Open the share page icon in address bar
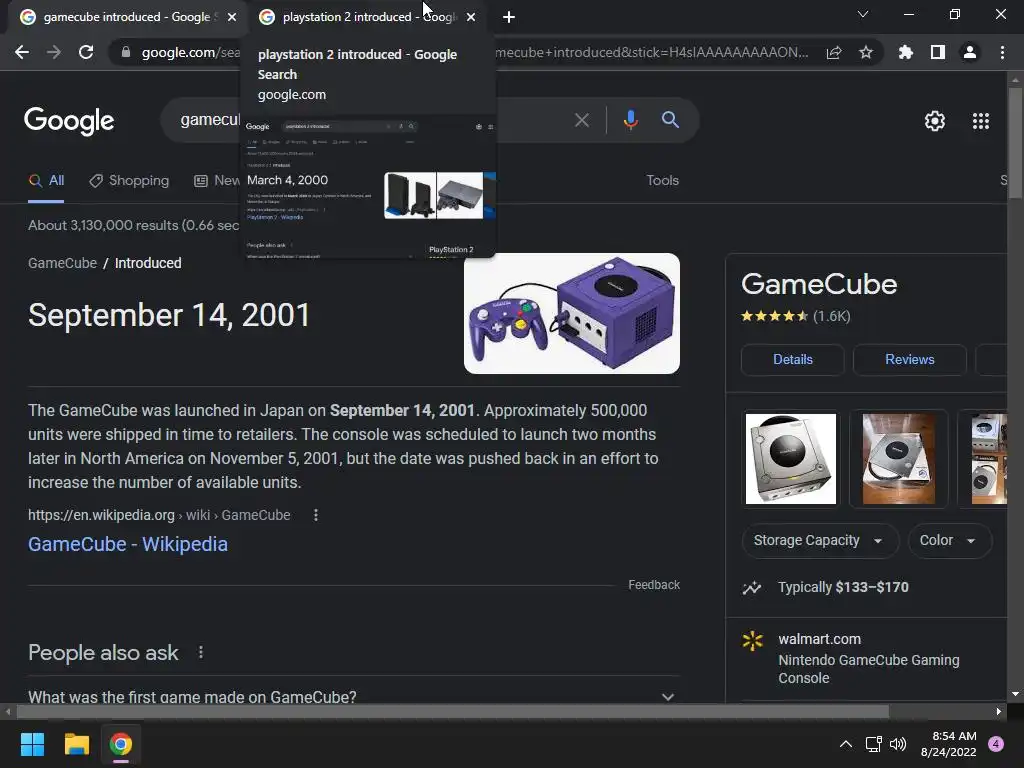This screenshot has width=1024, height=768. [x=834, y=52]
